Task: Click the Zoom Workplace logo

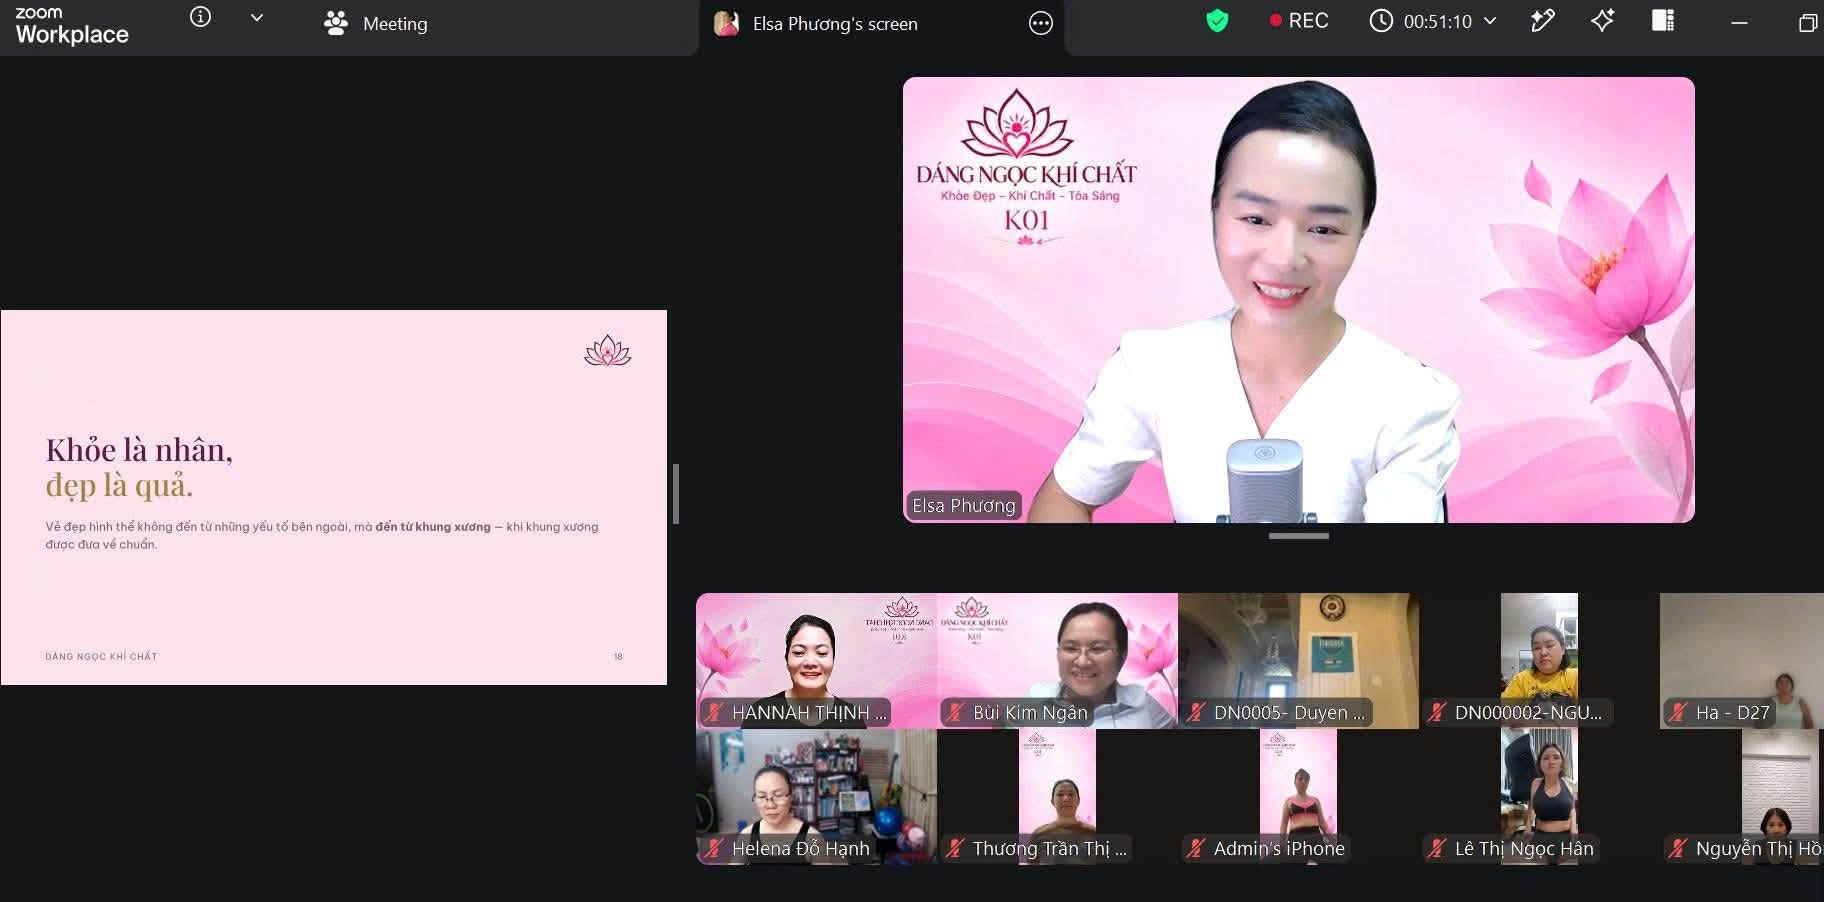Action: [72, 25]
